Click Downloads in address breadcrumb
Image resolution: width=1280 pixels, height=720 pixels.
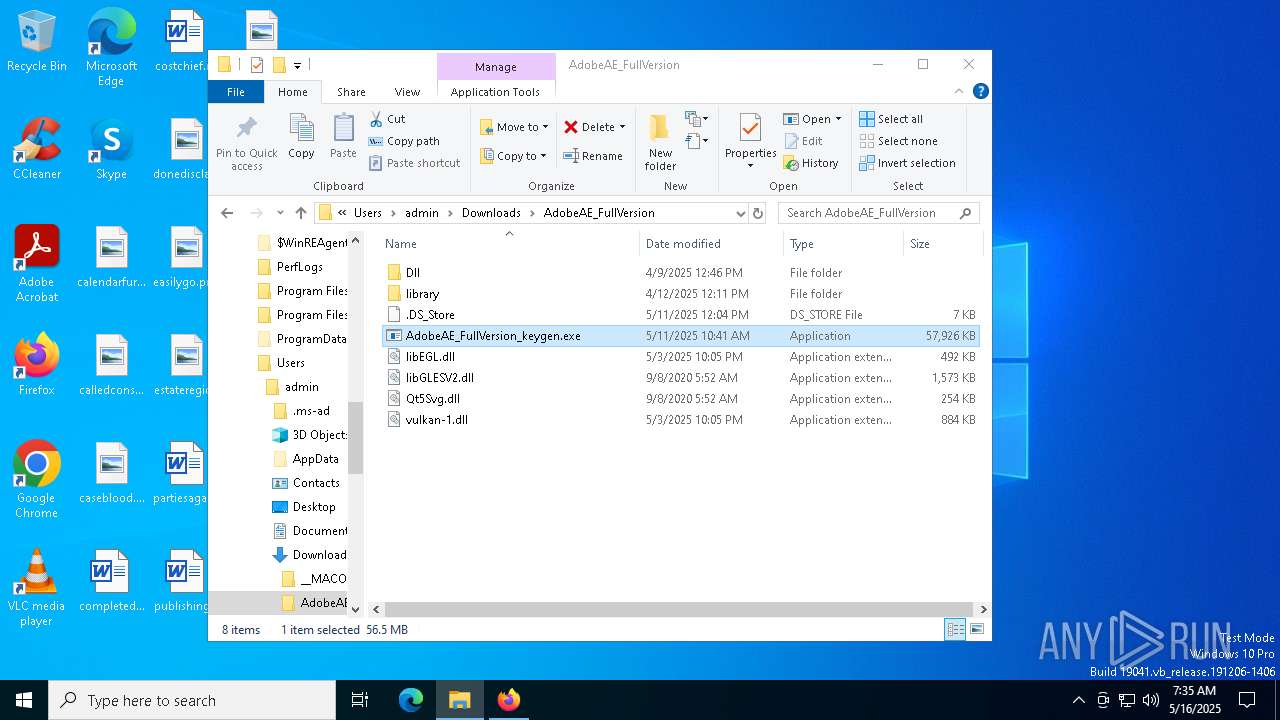[x=491, y=213]
